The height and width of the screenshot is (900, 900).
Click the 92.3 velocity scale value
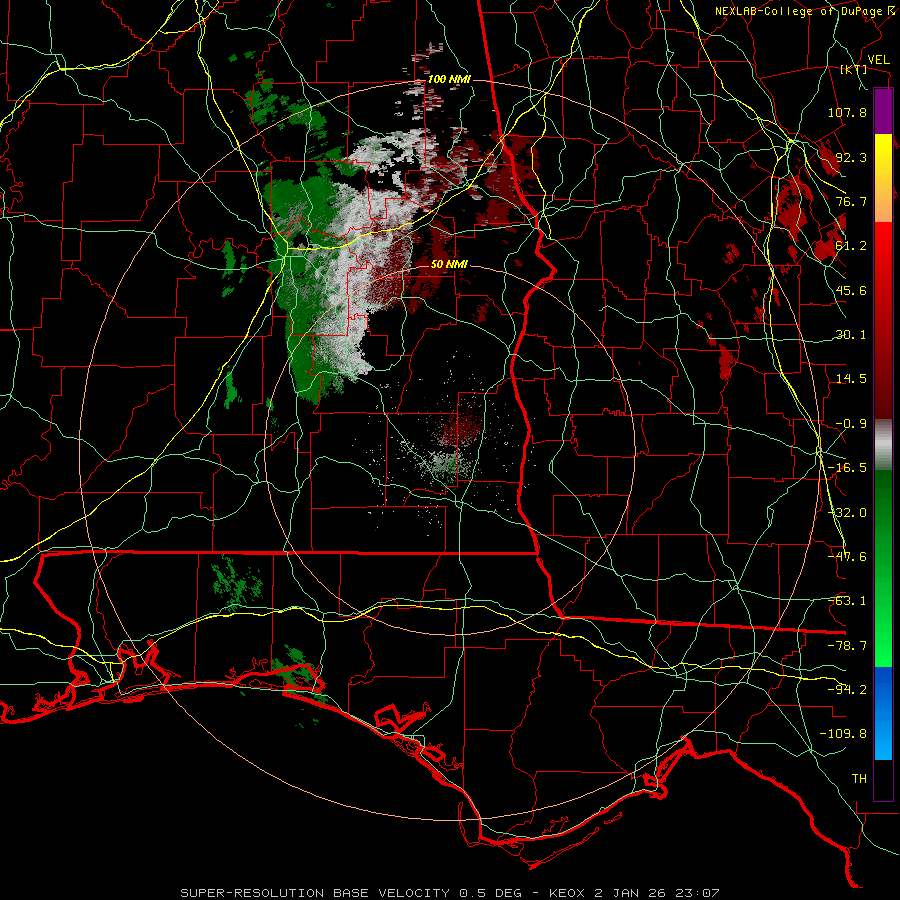851,157
